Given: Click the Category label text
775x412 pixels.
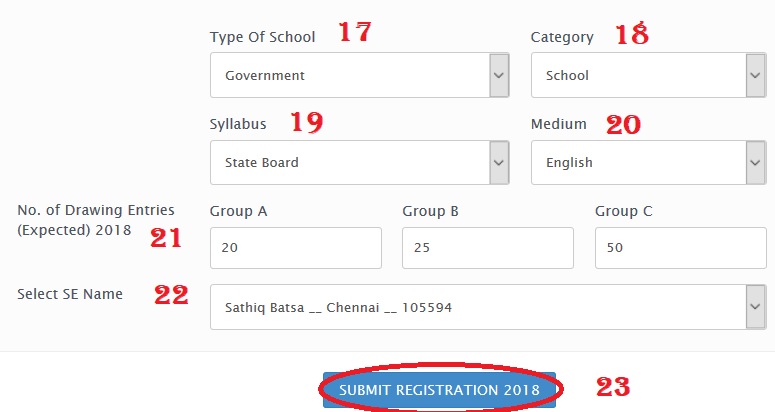Looking at the screenshot, I should [x=561, y=37].
